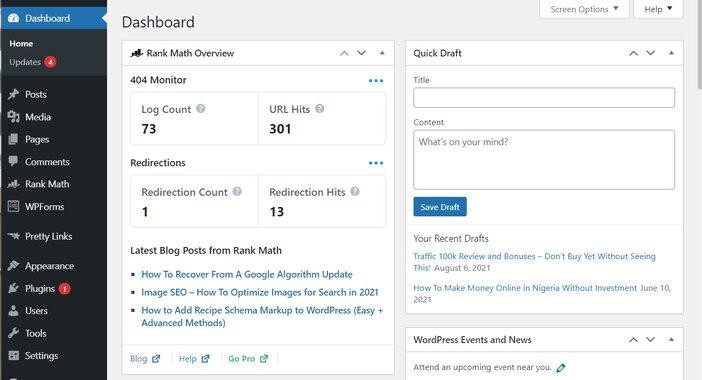This screenshot has width=702, height=380.
Task: Click the pencil edit icon beside event location
Action: 561,368
